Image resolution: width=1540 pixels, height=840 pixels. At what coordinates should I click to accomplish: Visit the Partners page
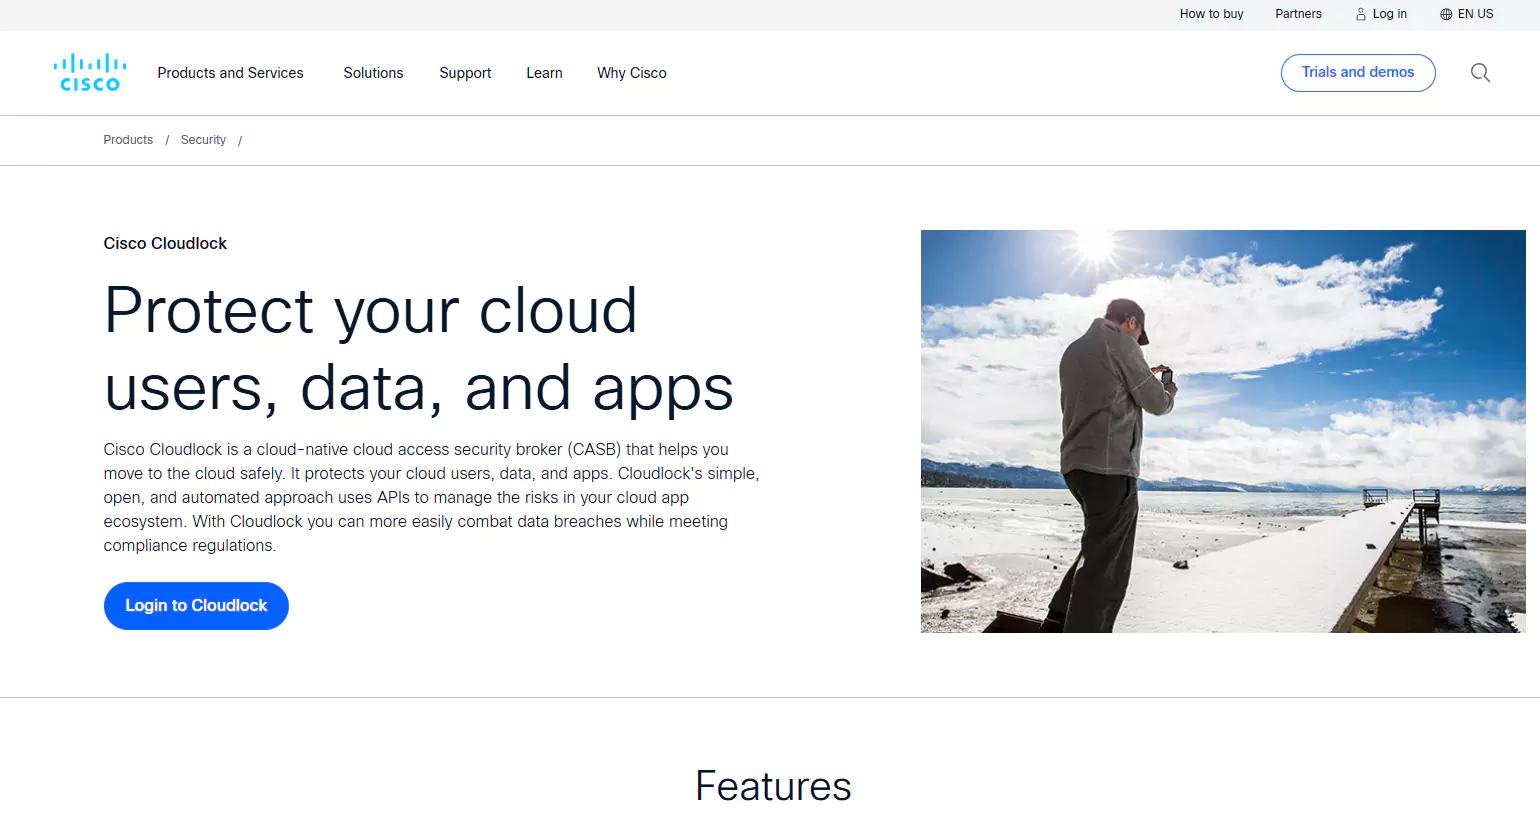pos(1298,14)
